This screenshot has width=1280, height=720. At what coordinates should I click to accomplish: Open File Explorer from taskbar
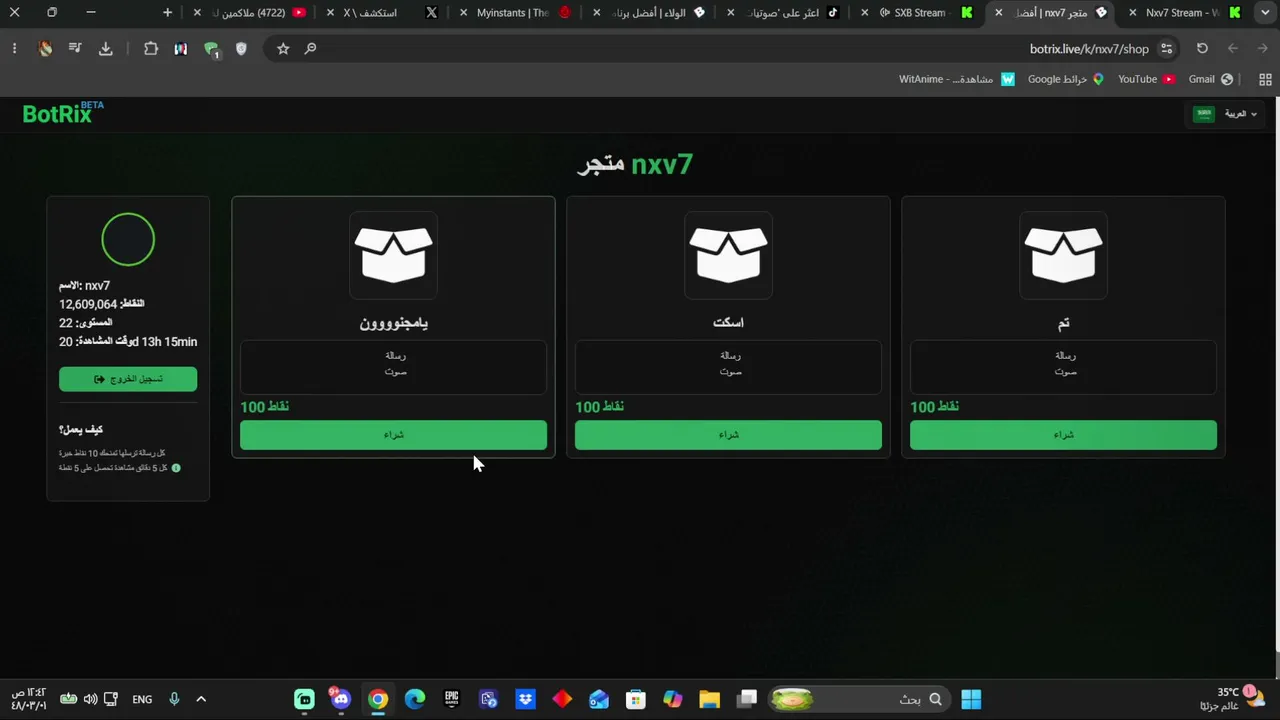[x=710, y=699]
